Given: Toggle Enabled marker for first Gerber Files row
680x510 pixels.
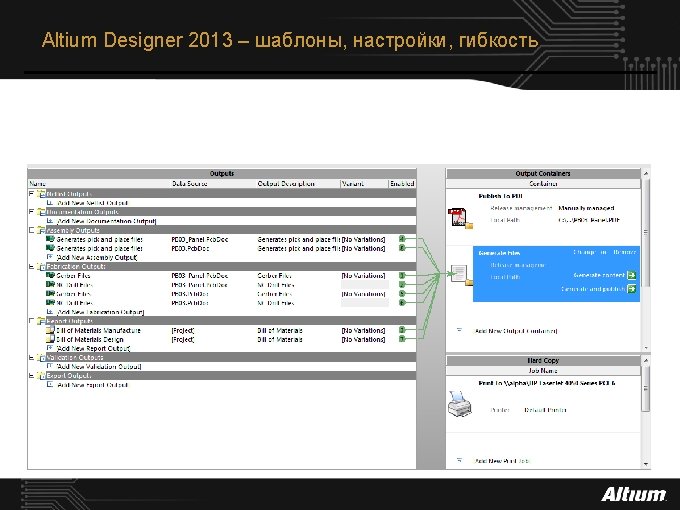Looking at the screenshot, I should (402, 275).
